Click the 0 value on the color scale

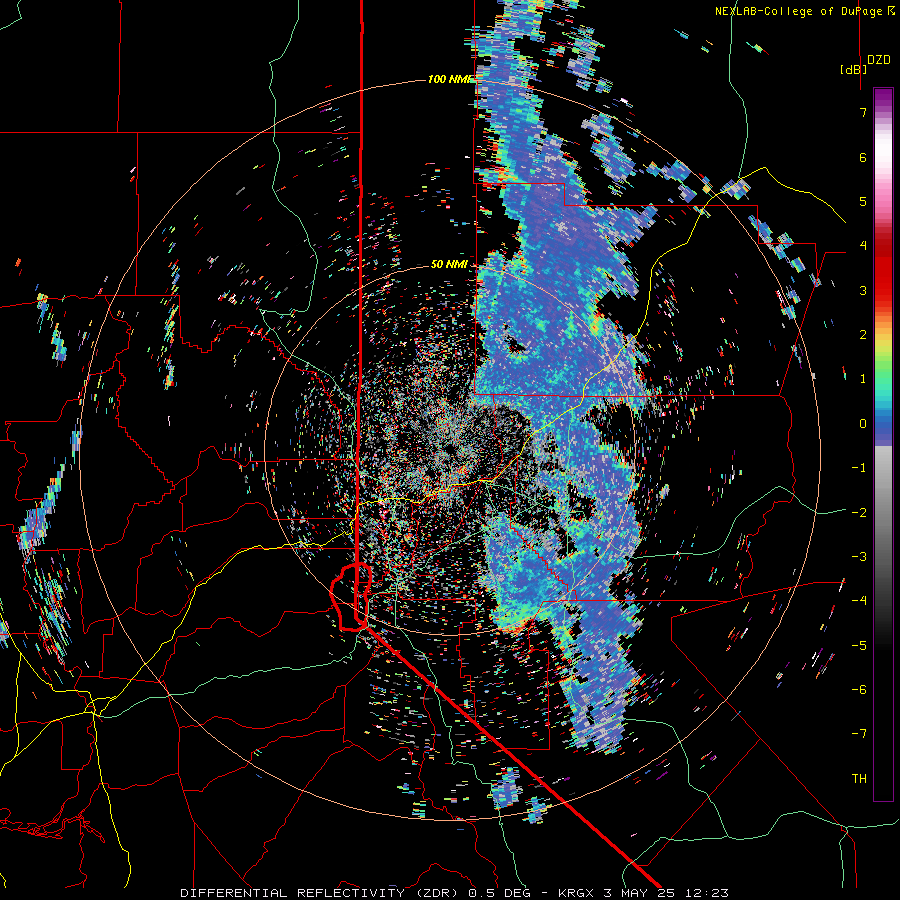click(863, 424)
